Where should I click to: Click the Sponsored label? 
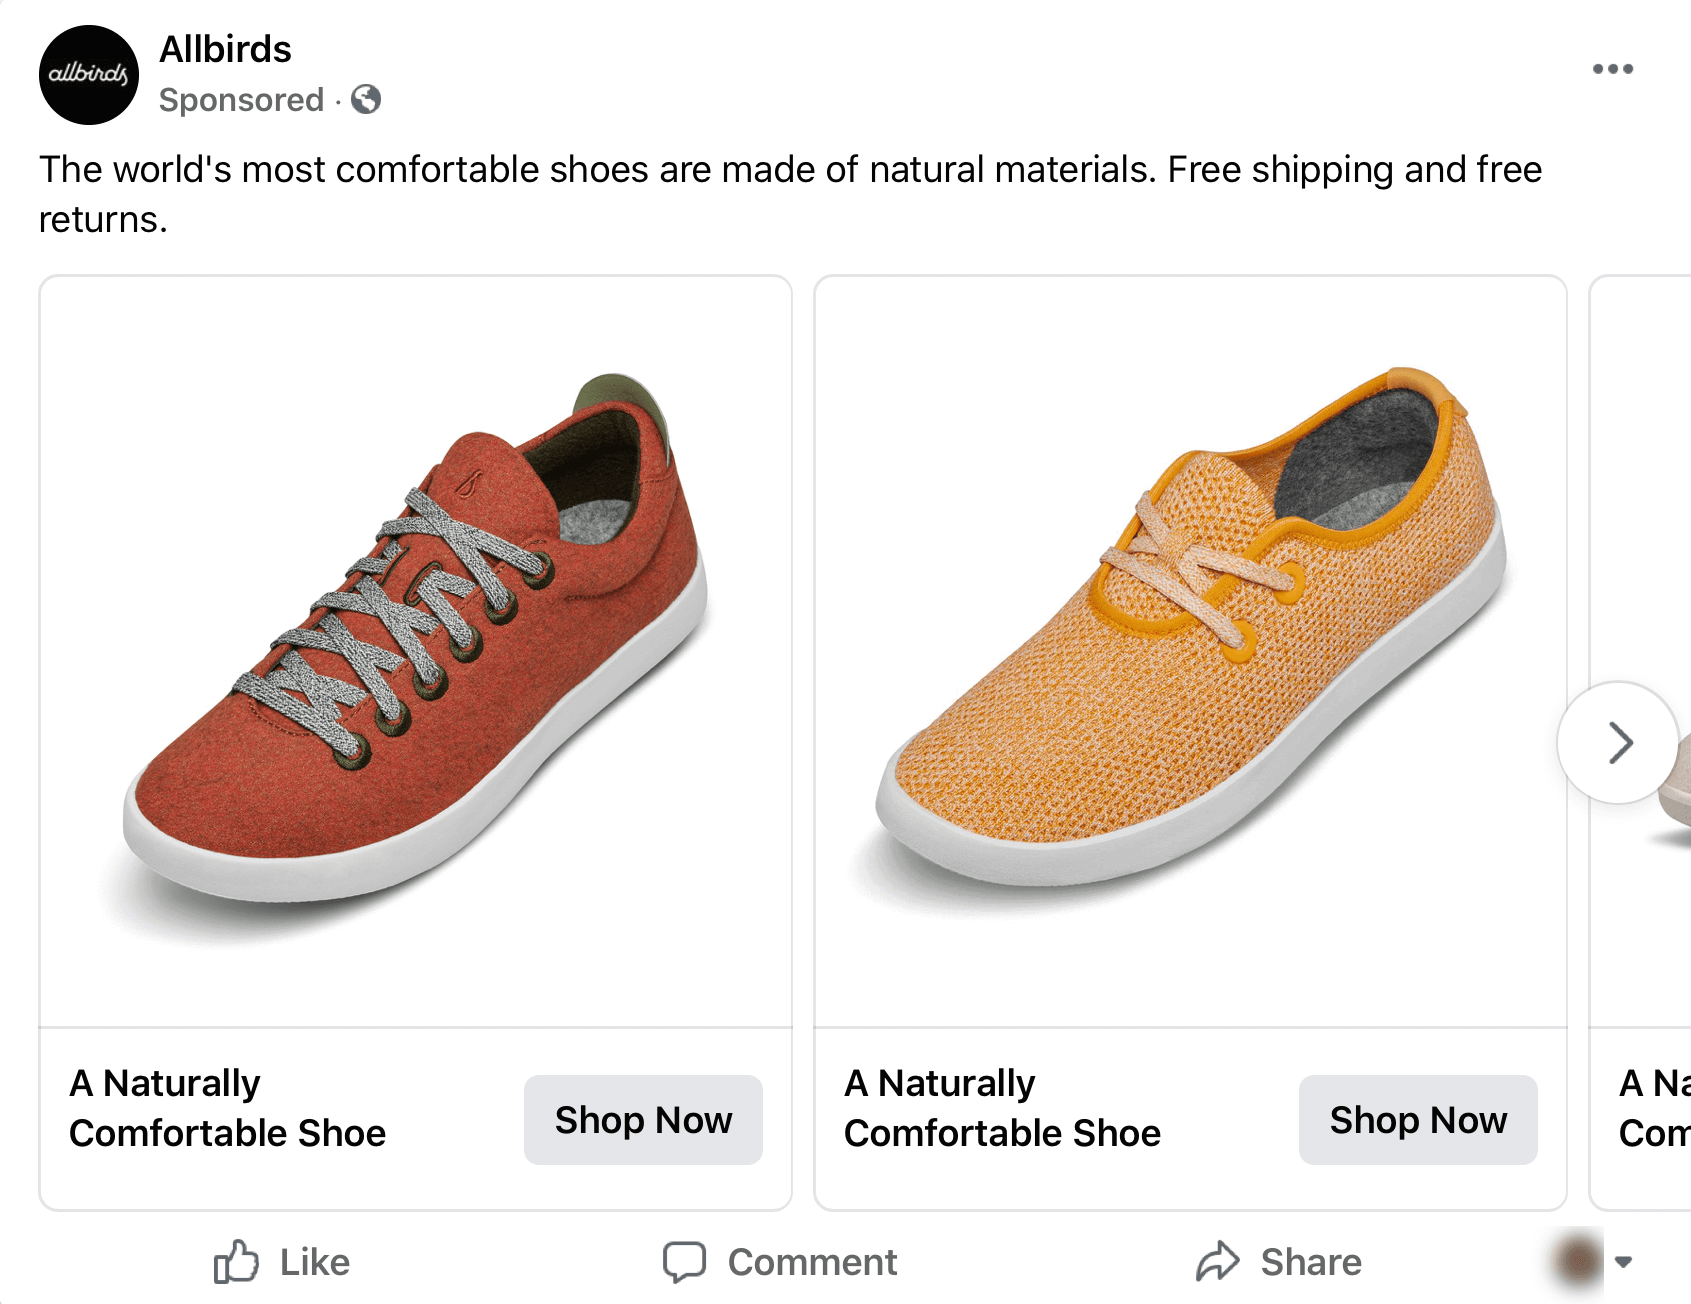241,100
